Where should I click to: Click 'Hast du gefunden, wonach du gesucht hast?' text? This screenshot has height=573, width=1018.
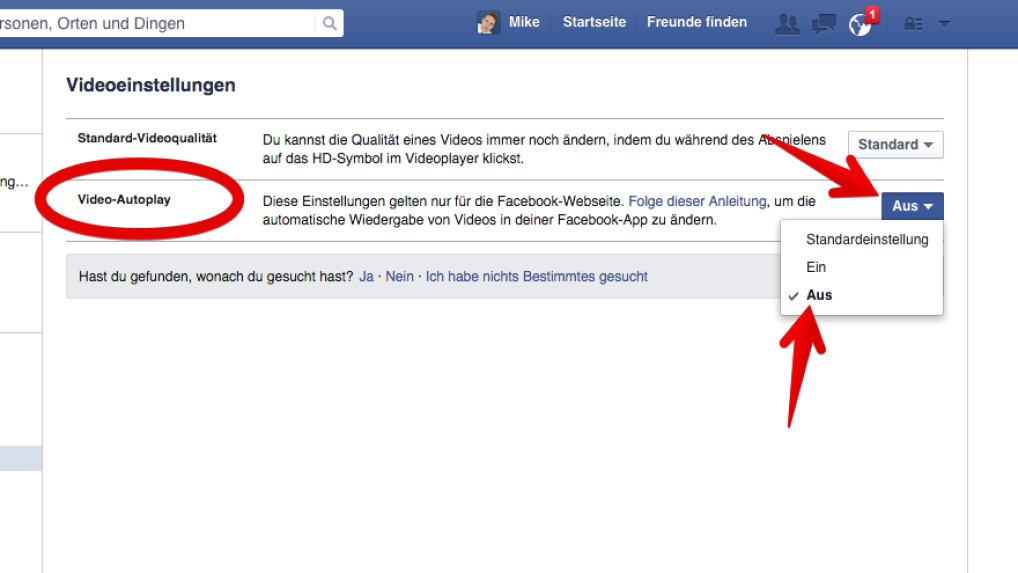[216, 276]
